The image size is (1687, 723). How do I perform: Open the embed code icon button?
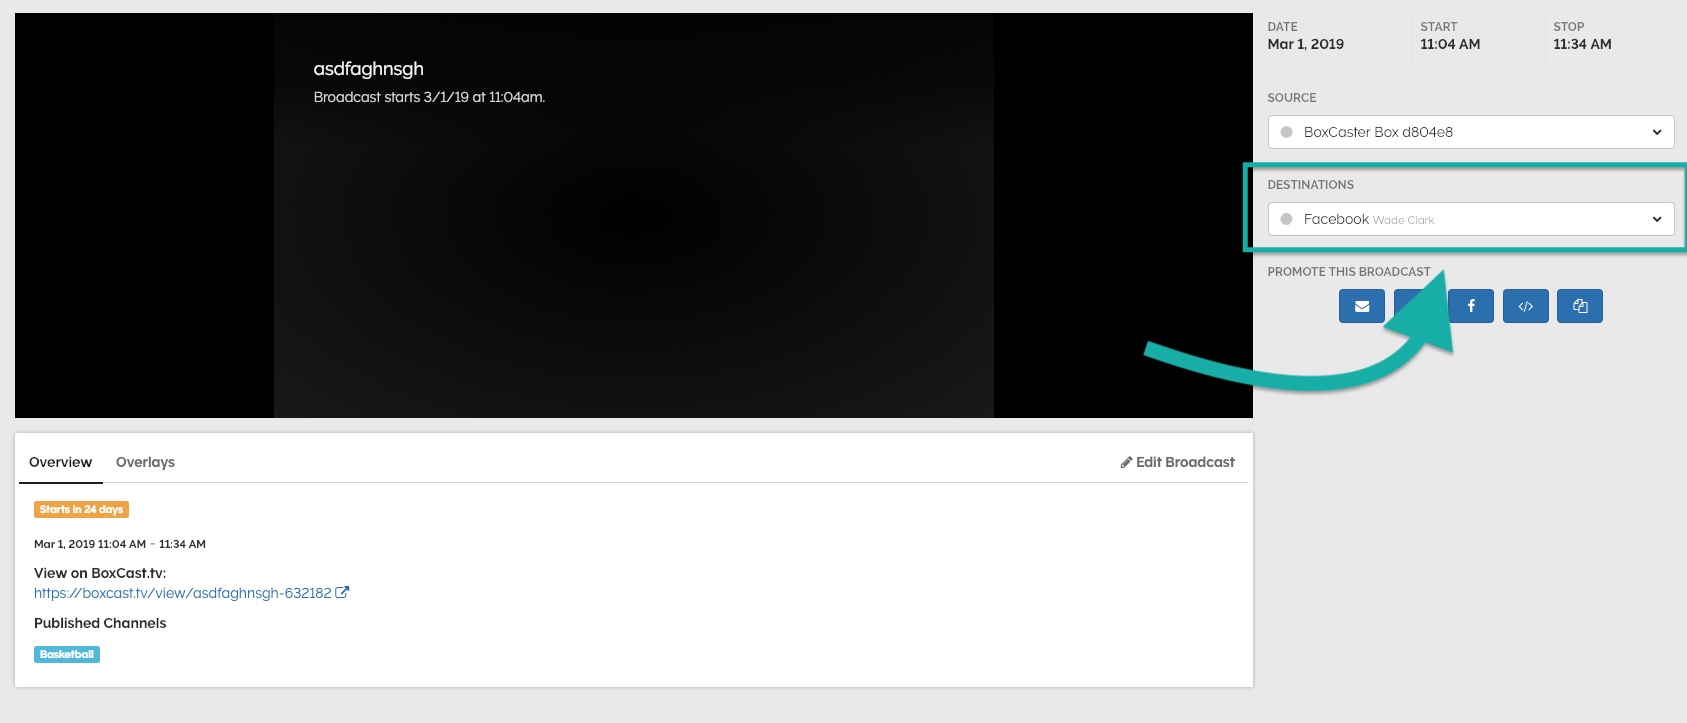click(x=1525, y=306)
